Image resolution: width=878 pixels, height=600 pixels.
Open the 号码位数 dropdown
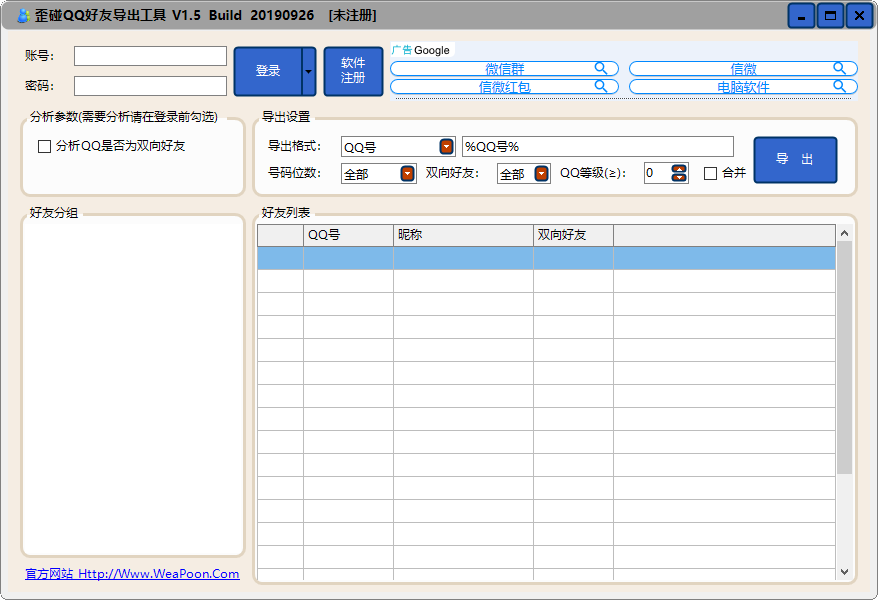pyautogui.click(x=406, y=172)
